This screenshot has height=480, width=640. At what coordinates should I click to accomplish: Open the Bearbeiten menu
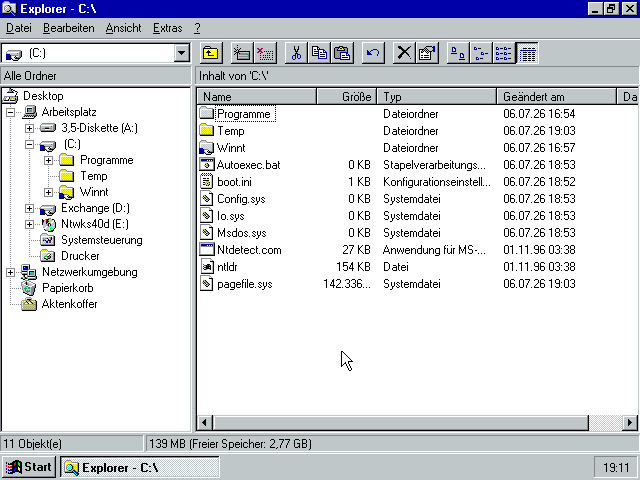coord(69,28)
